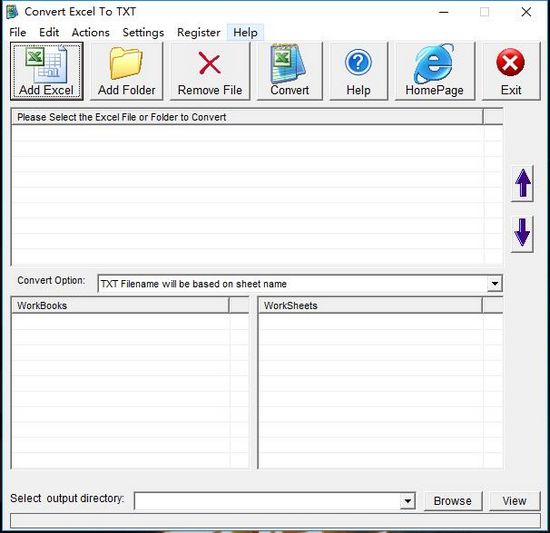This screenshot has width=550, height=533.
Task: Expand the Convert Option dropdown arrow
Action: point(495,283)
